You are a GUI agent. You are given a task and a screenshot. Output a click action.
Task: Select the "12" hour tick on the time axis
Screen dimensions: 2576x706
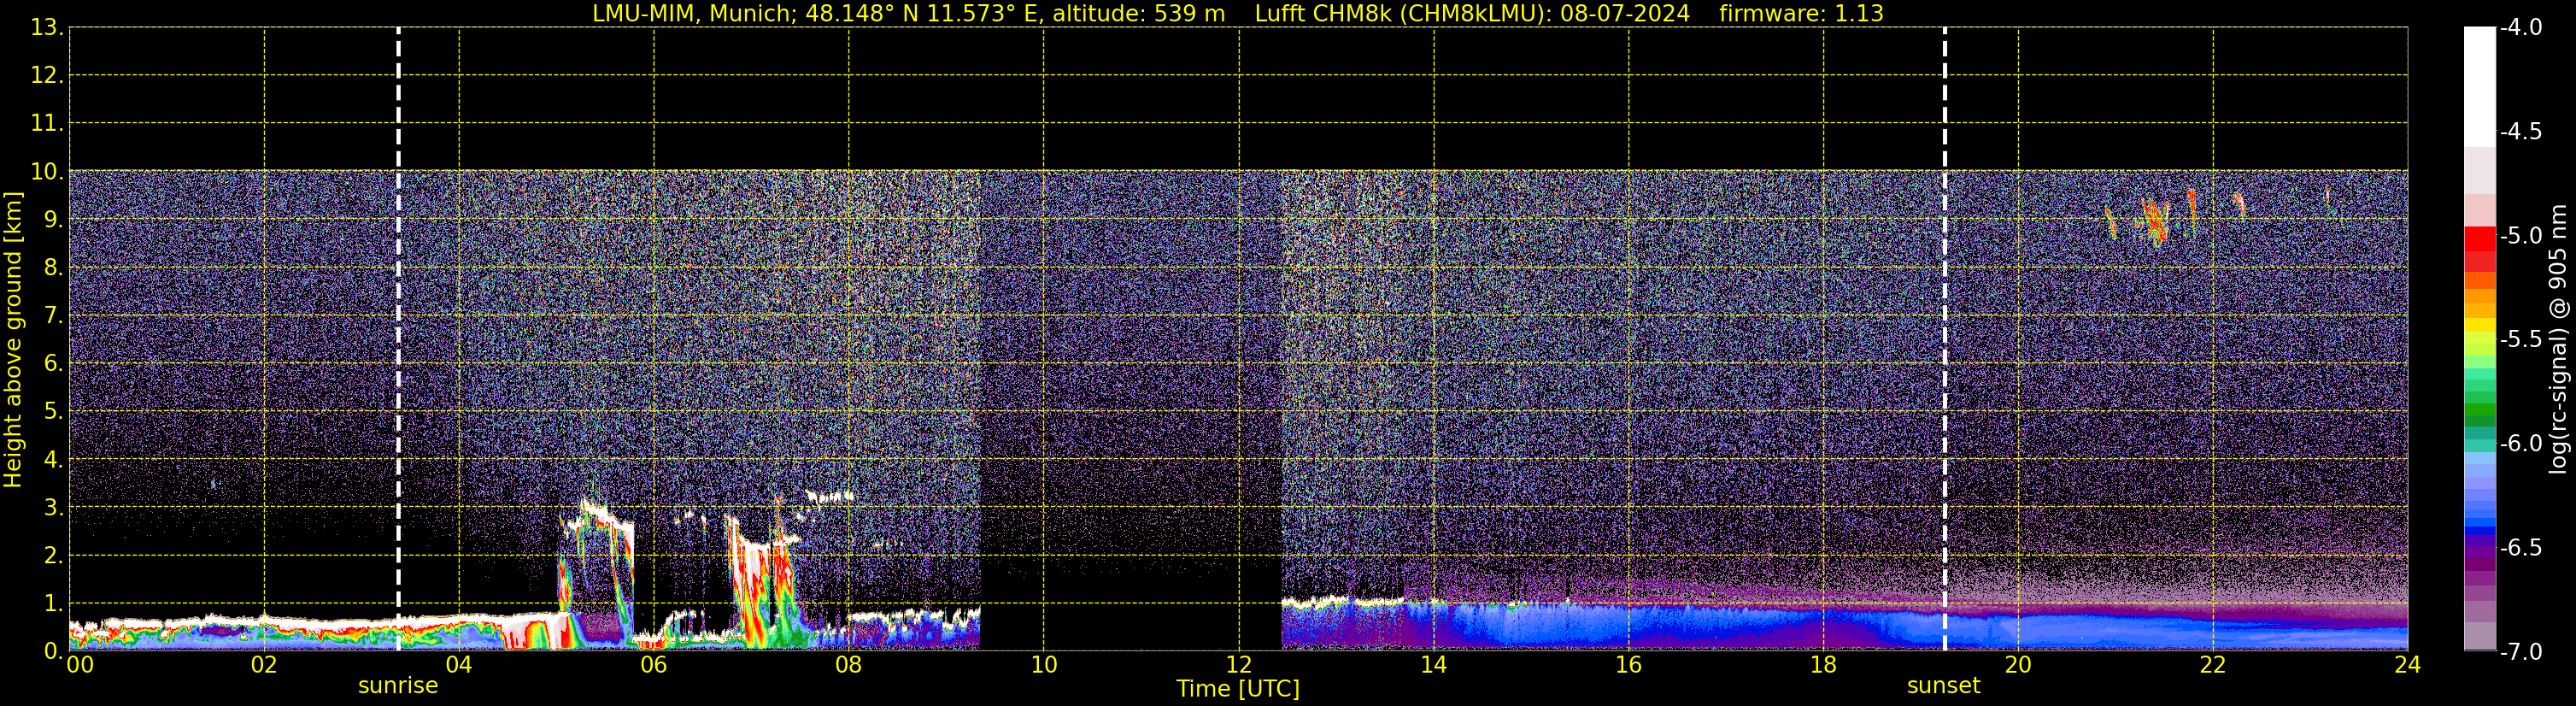coord(1239,665)
